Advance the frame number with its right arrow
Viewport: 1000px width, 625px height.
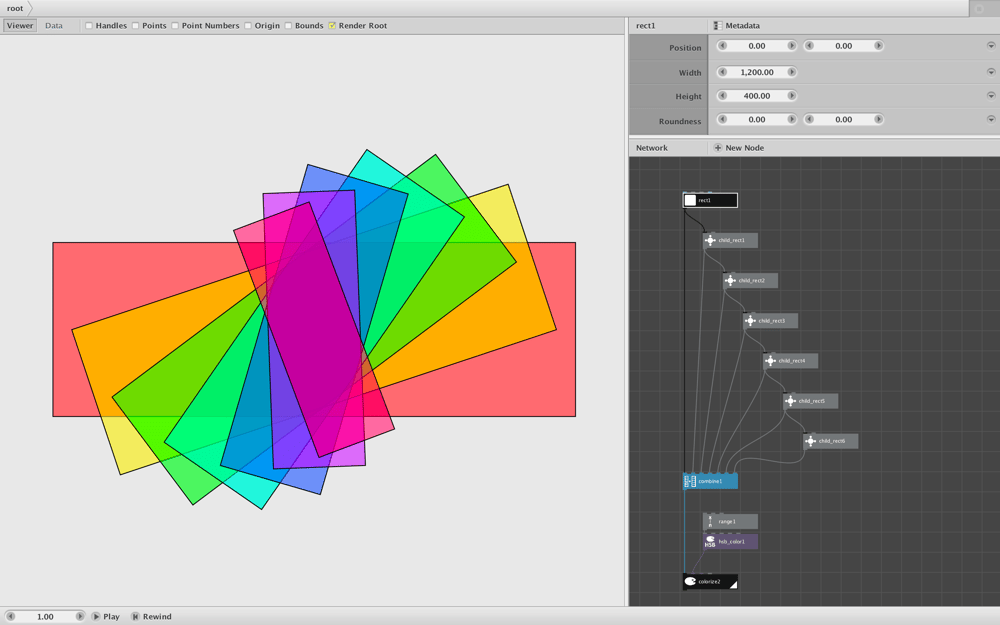click(x=80, y=617)
